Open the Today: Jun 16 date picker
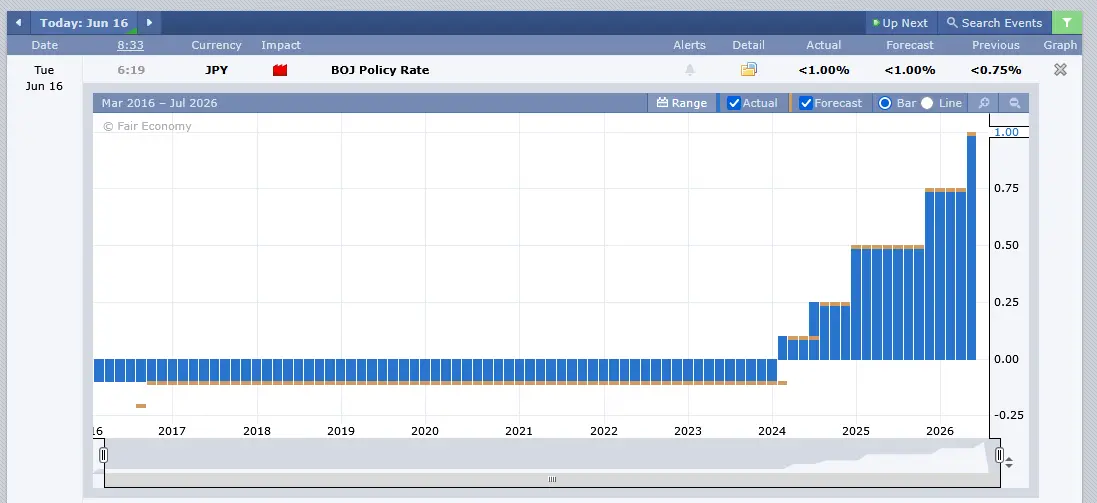The height and width of the screenshot is (503, 1097). pos(84,22)
